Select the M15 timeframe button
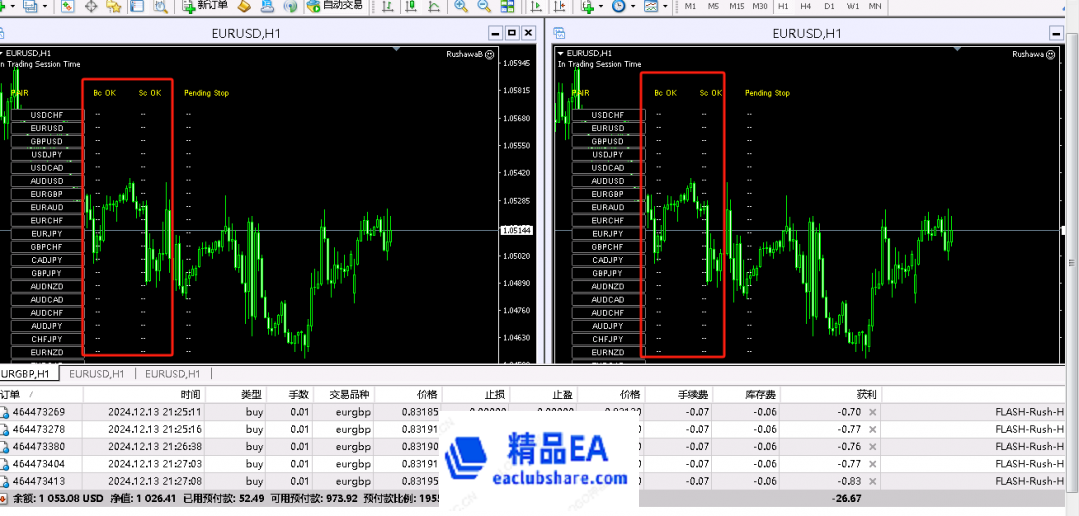Viewport: 1079px width, 516px height. coord(736,6)
